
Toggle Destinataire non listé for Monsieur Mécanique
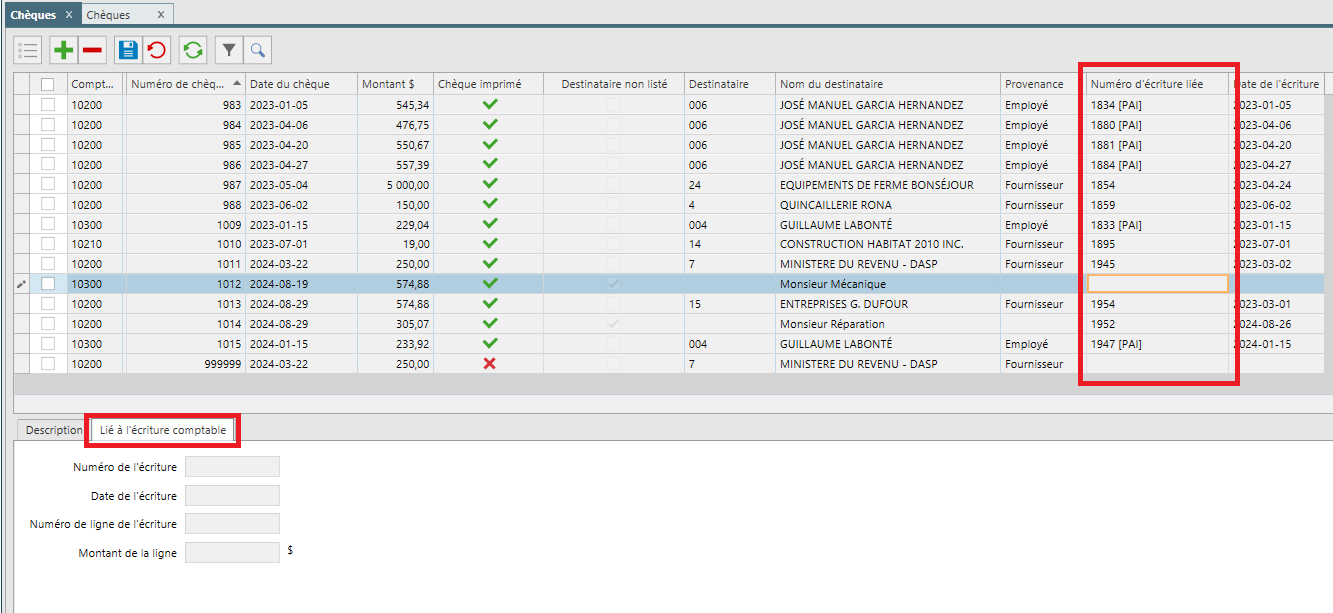click(x=614, y=284)
